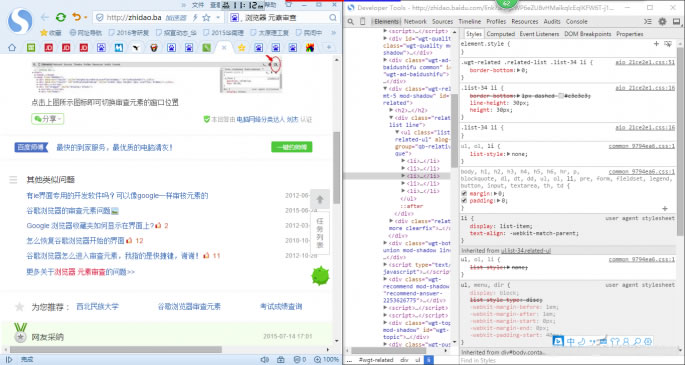The width and height of the screenshot is (685, 365).
Task: Click the page horizontal scrollbar thumb
Action: click(x=116, y=350)
